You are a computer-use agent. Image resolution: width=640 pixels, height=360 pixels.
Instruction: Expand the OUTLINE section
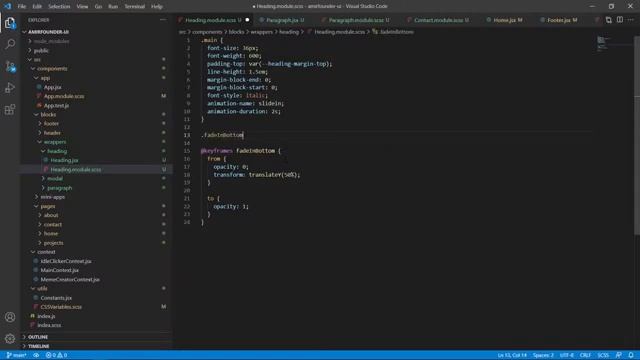(x=38, y=337)
